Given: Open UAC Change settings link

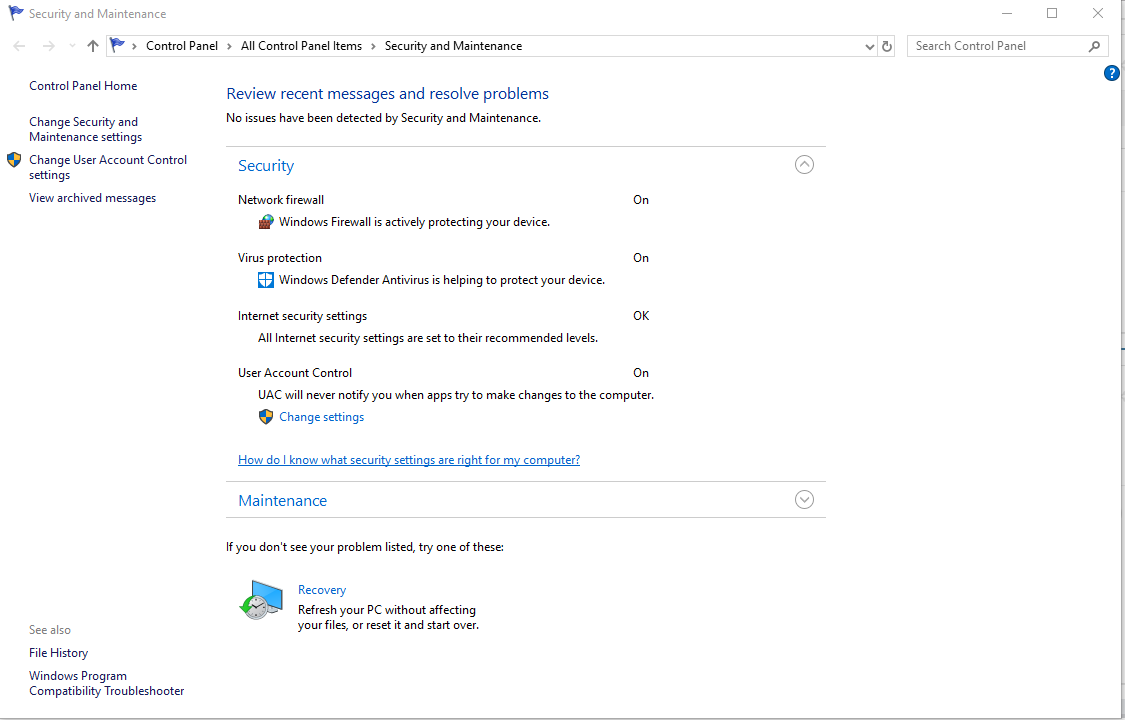Looking at the screenshot, I should coord(321,417).
